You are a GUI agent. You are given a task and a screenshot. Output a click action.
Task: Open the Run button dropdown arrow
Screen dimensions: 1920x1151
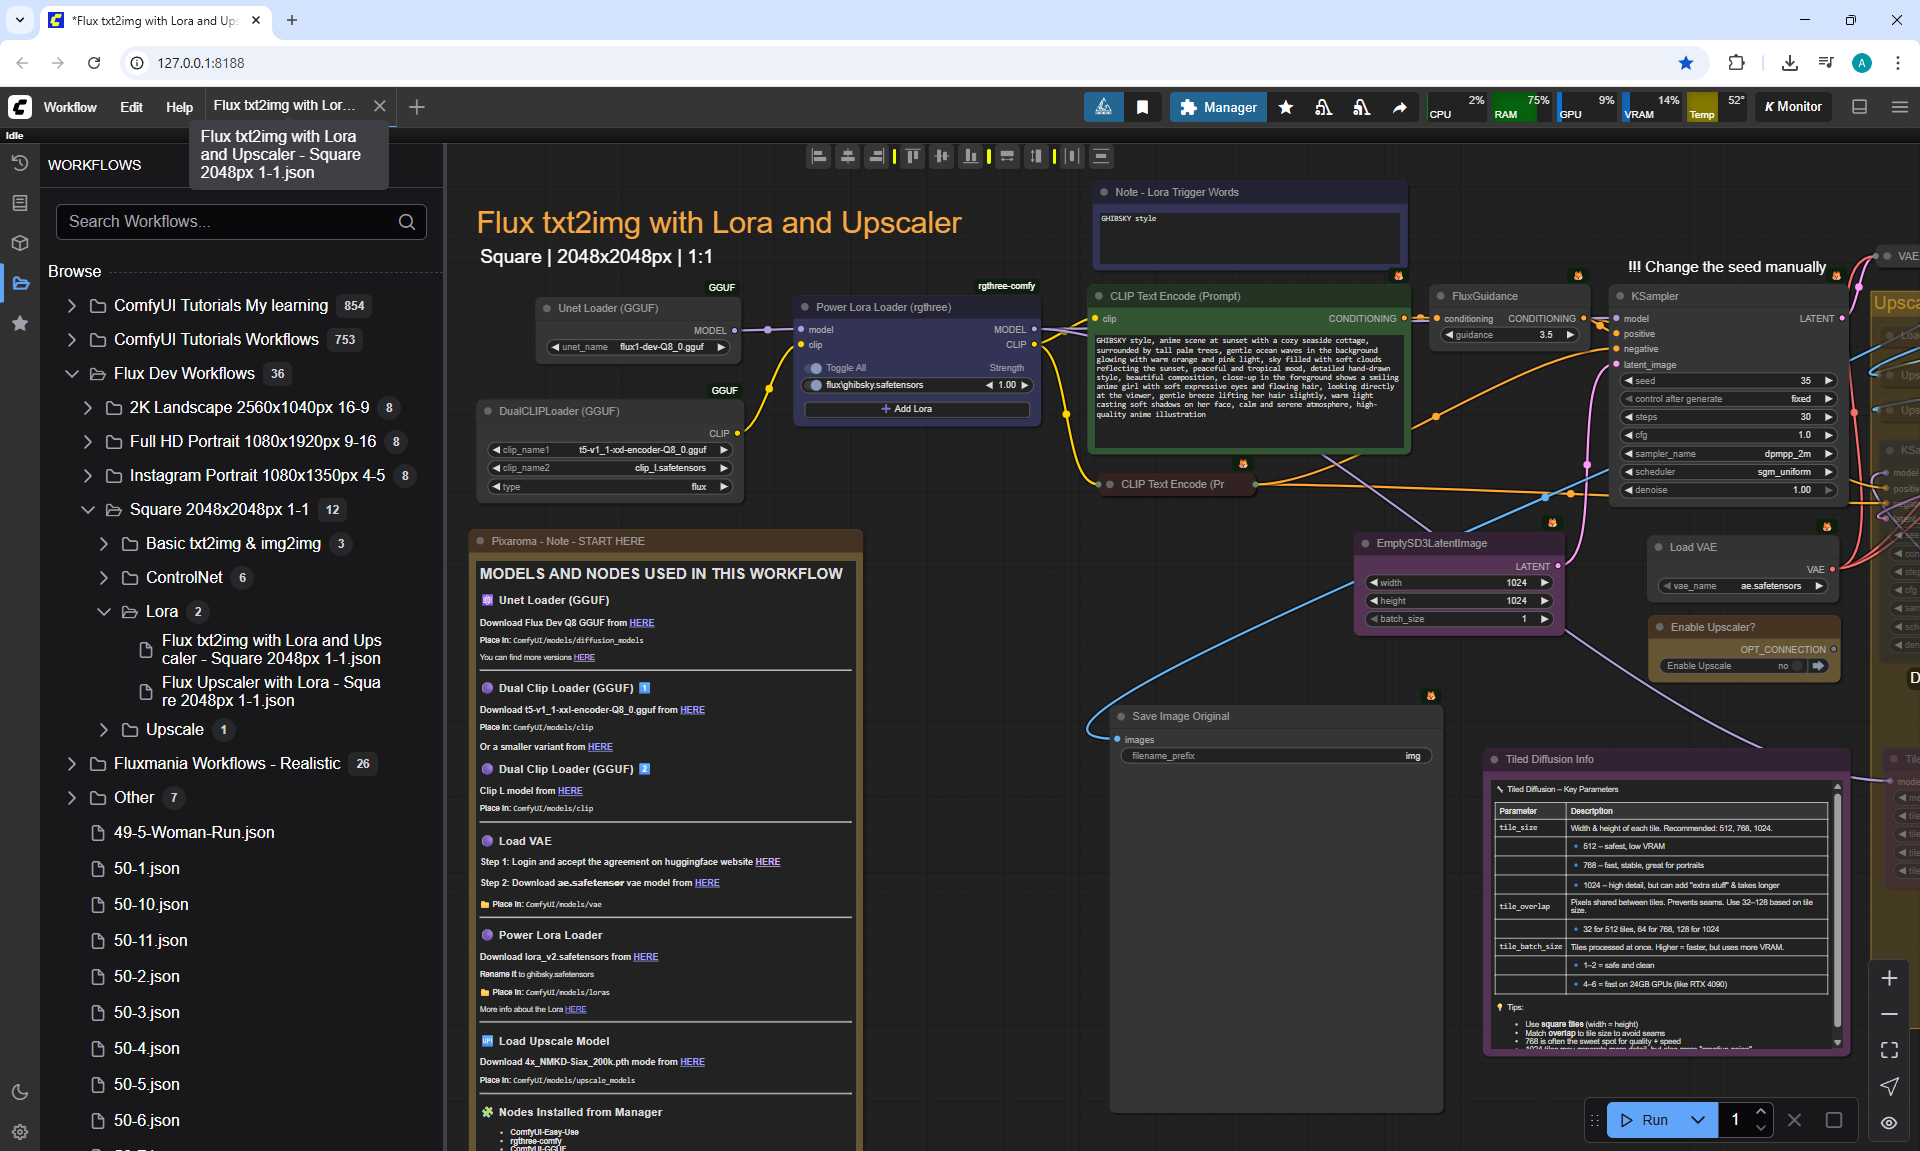[1698, 1120]
